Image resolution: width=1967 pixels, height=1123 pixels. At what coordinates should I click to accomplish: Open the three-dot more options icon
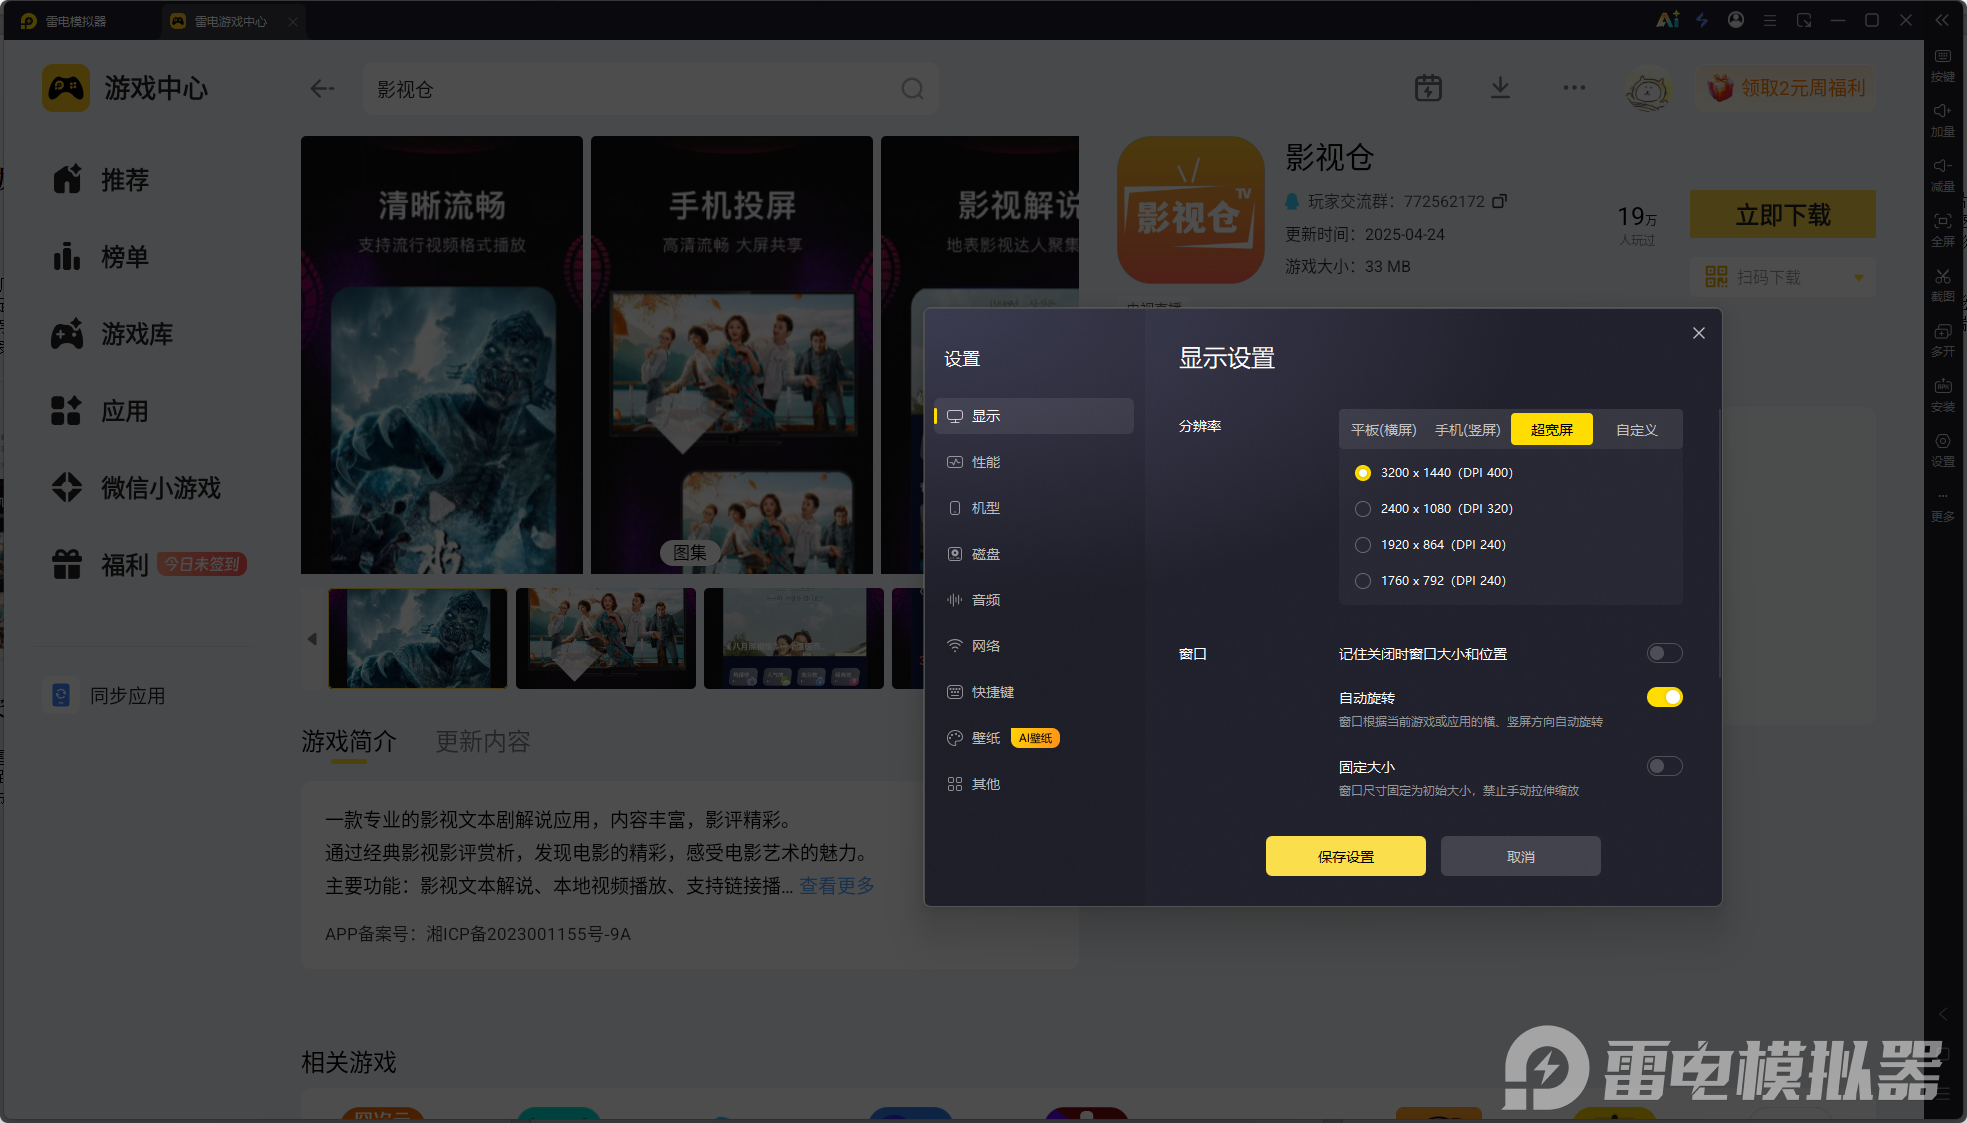pos(1574,88)
